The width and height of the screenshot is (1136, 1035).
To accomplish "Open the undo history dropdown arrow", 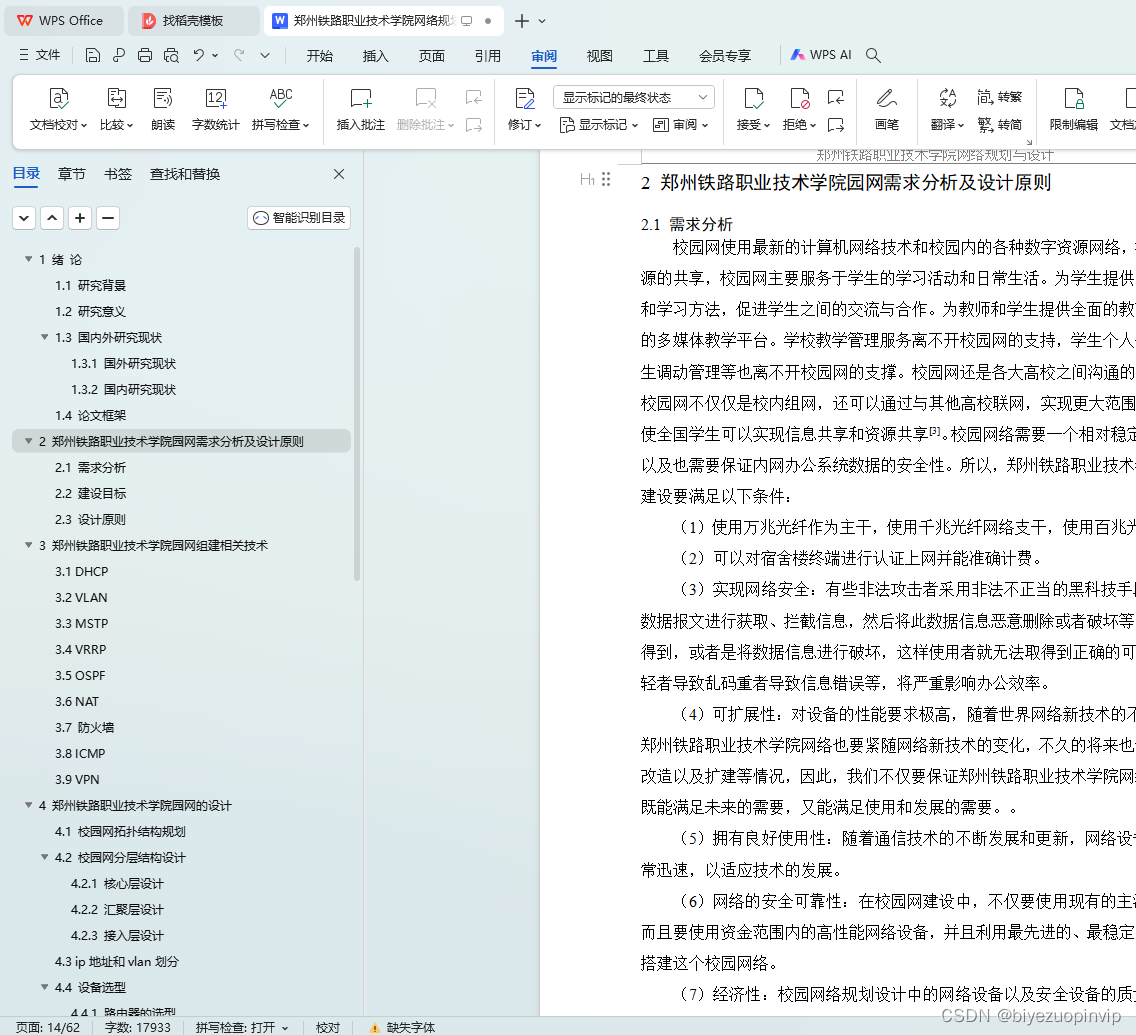I will point(215,55).
